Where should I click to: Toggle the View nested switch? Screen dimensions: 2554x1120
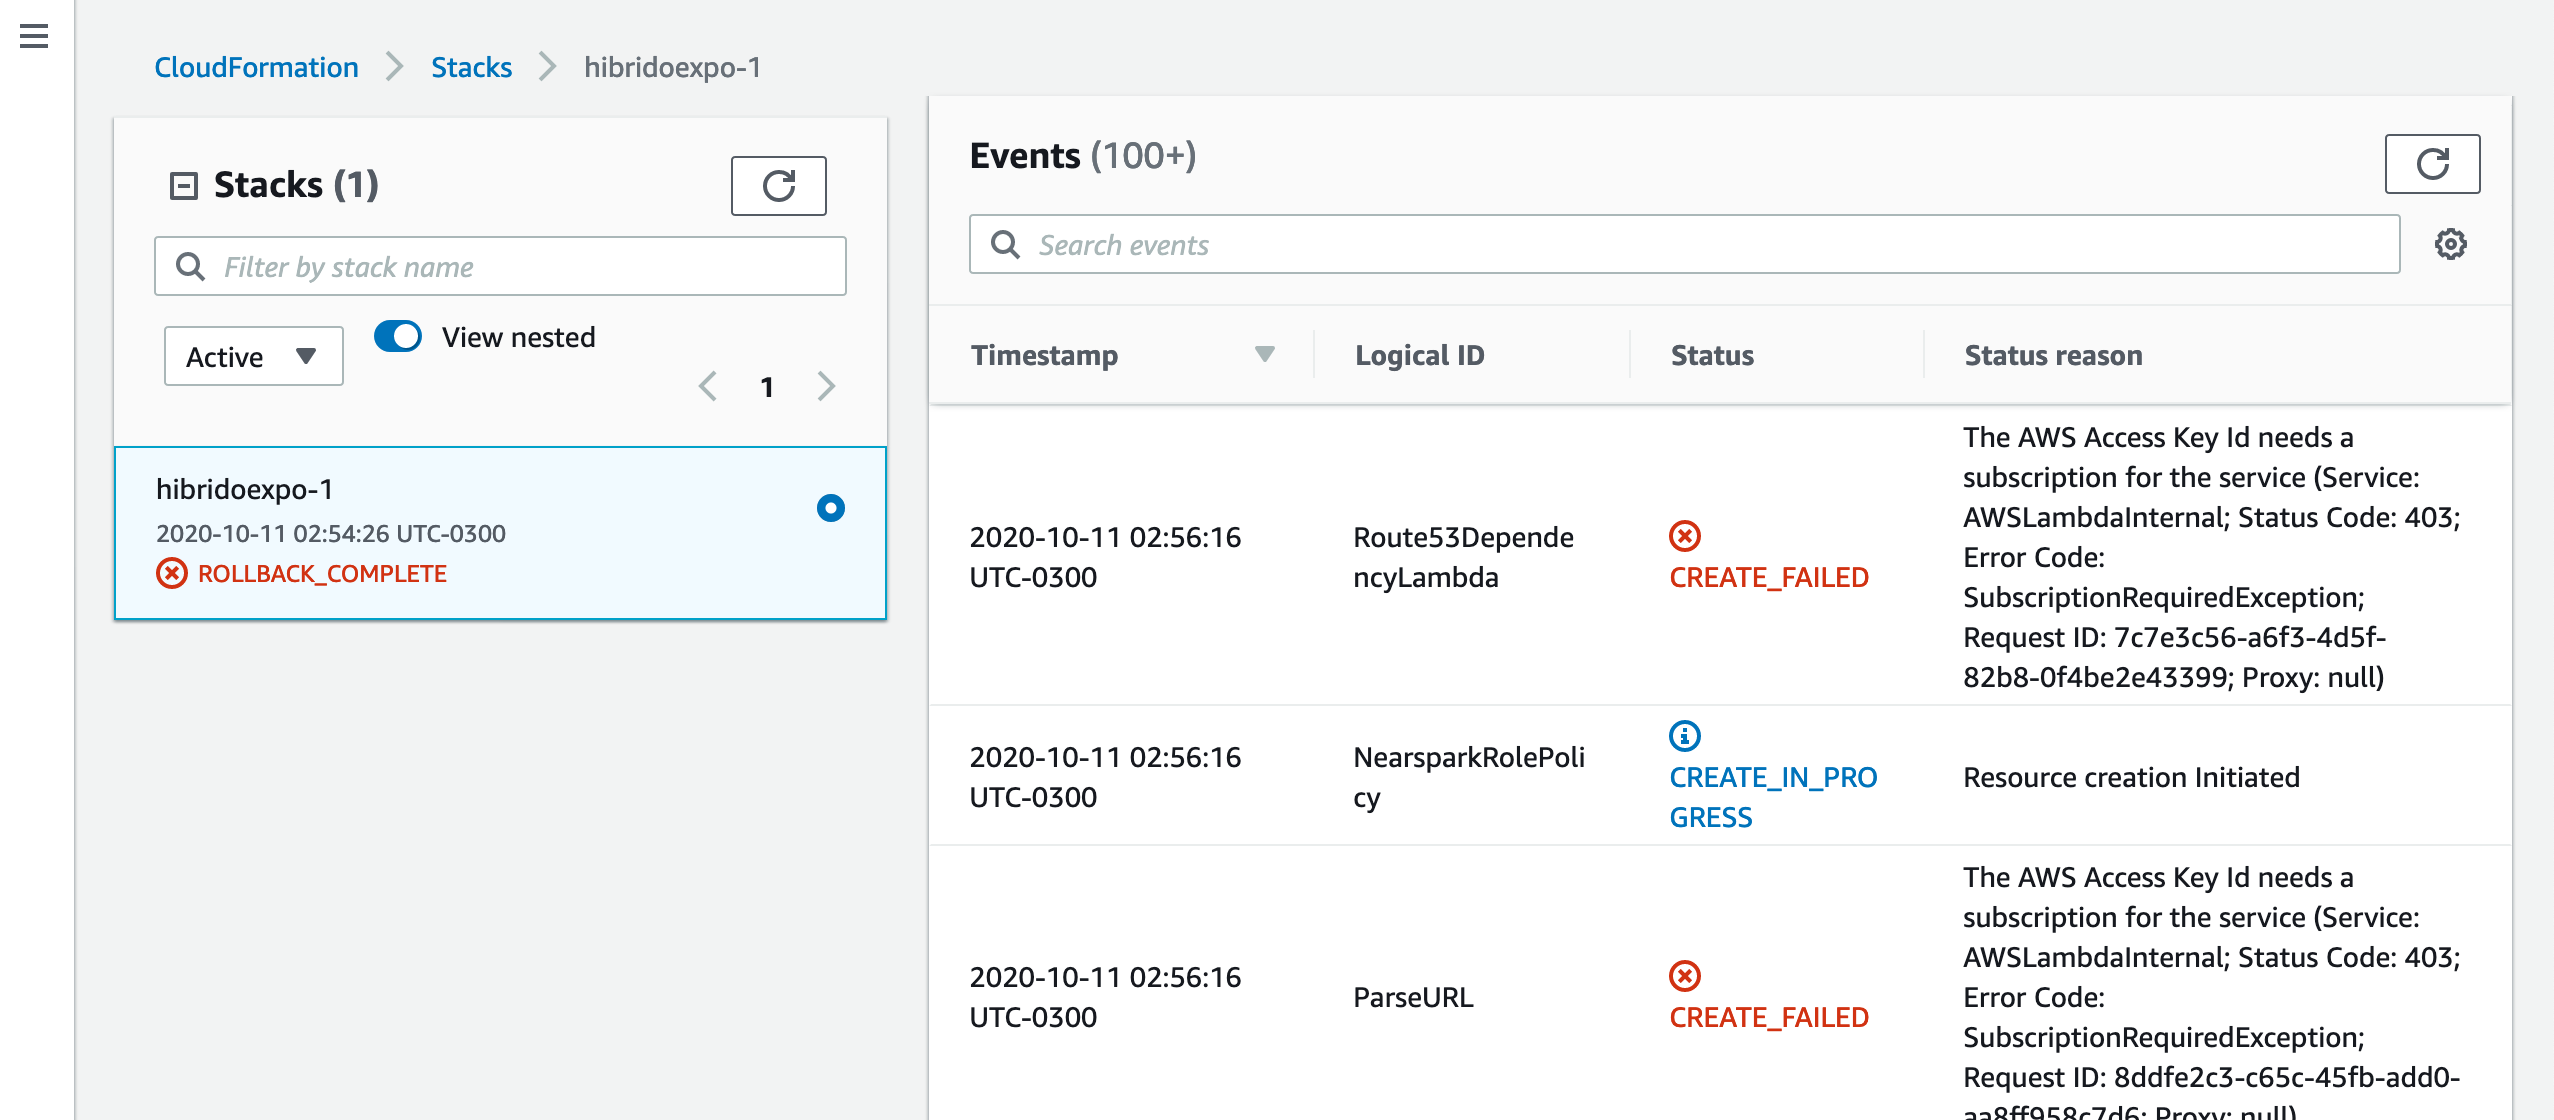(x=398, y=336)
